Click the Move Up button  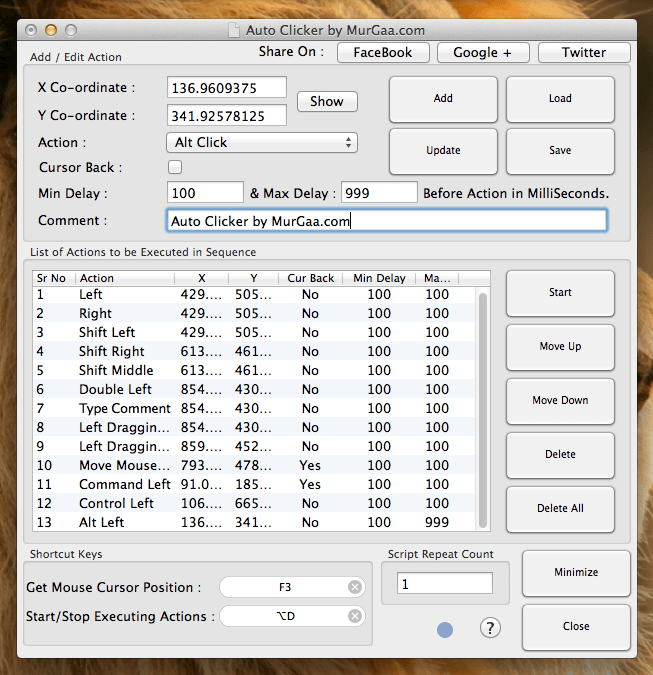tap(560, 347)
